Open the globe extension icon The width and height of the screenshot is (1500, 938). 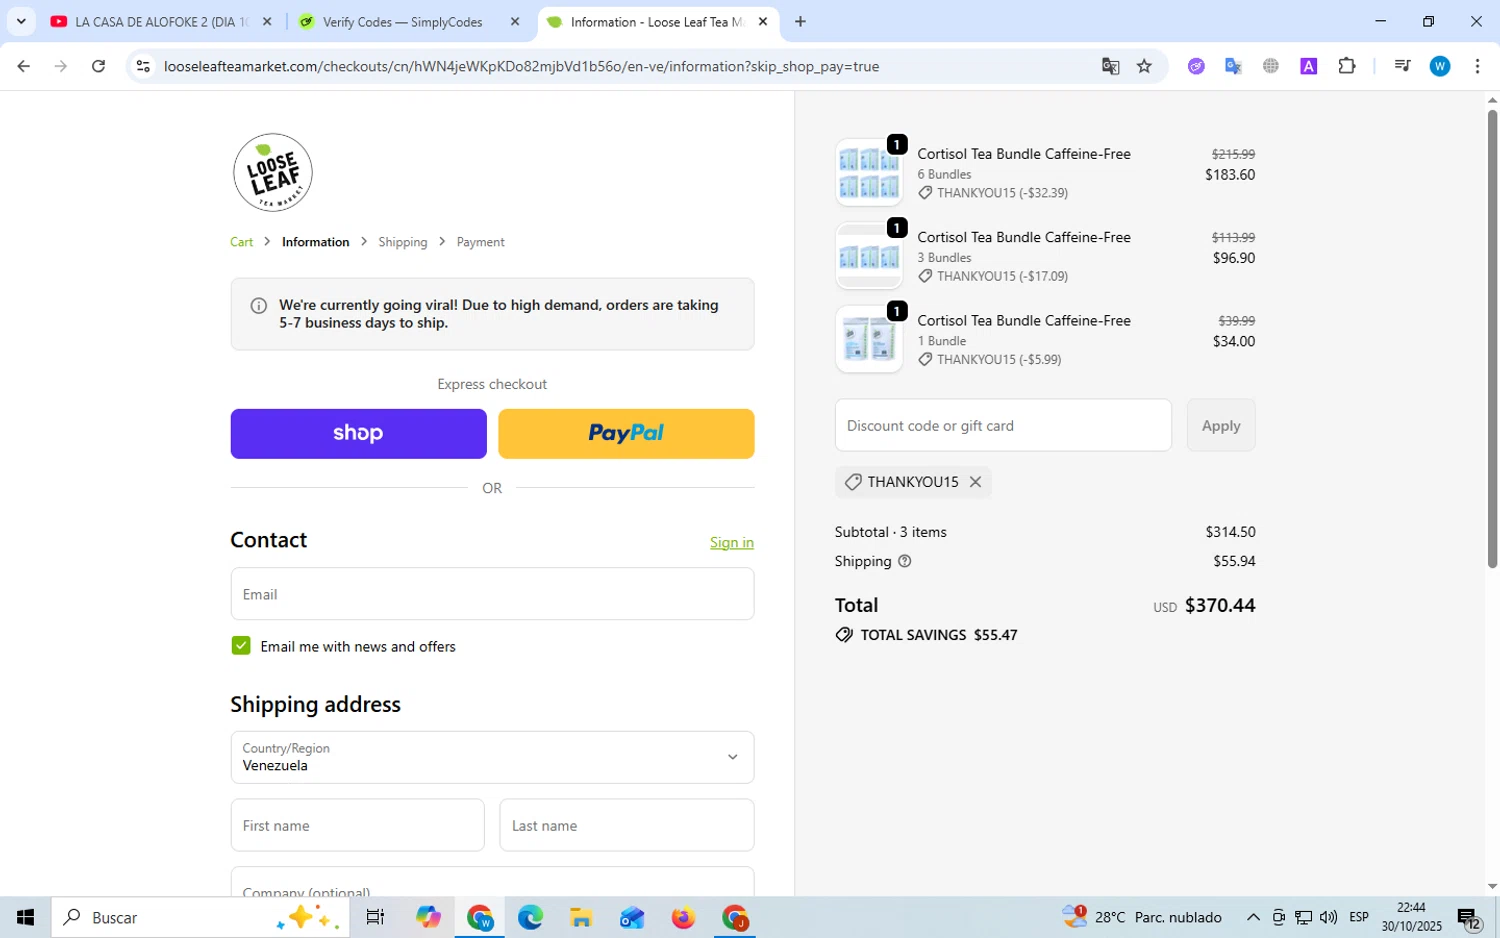pos(1271,66)
